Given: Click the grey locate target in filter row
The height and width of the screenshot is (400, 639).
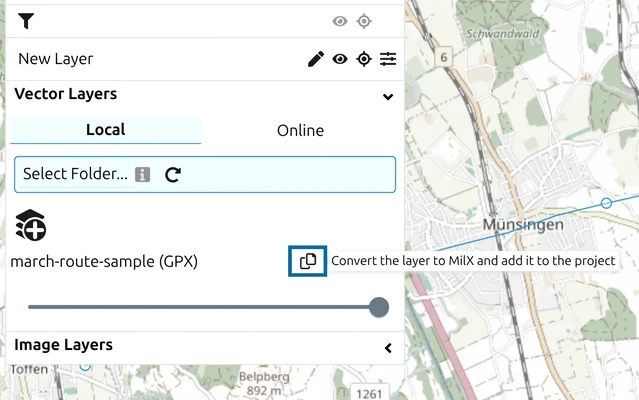Looking at the screenshot, I should 364,21.
